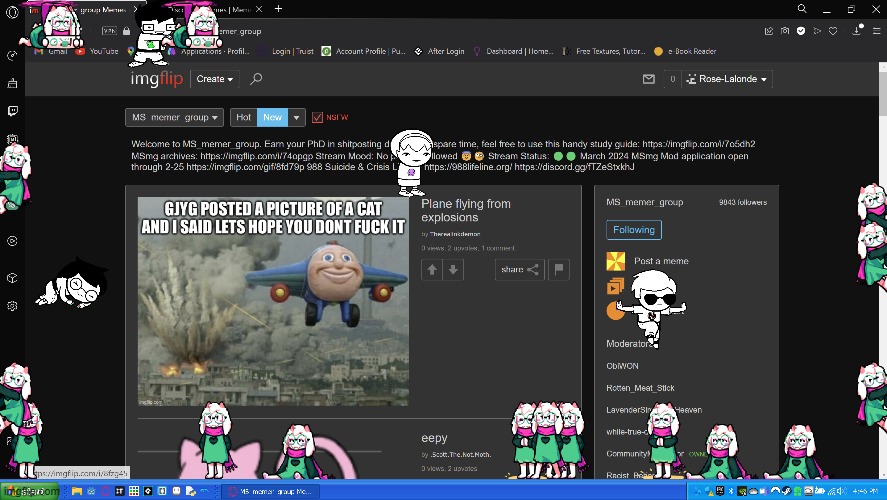
Task: Click the volume icon in system tray
Action: pyautogui.click(x=841, y=491)
